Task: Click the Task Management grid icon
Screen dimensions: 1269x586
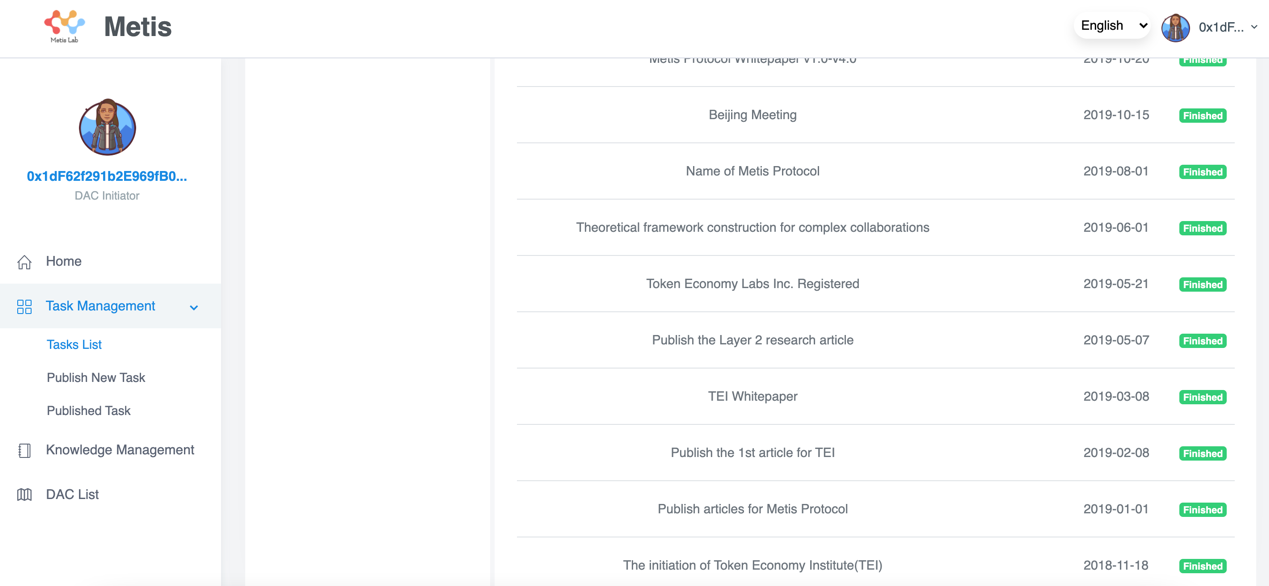Action: [x=24, y=307]
